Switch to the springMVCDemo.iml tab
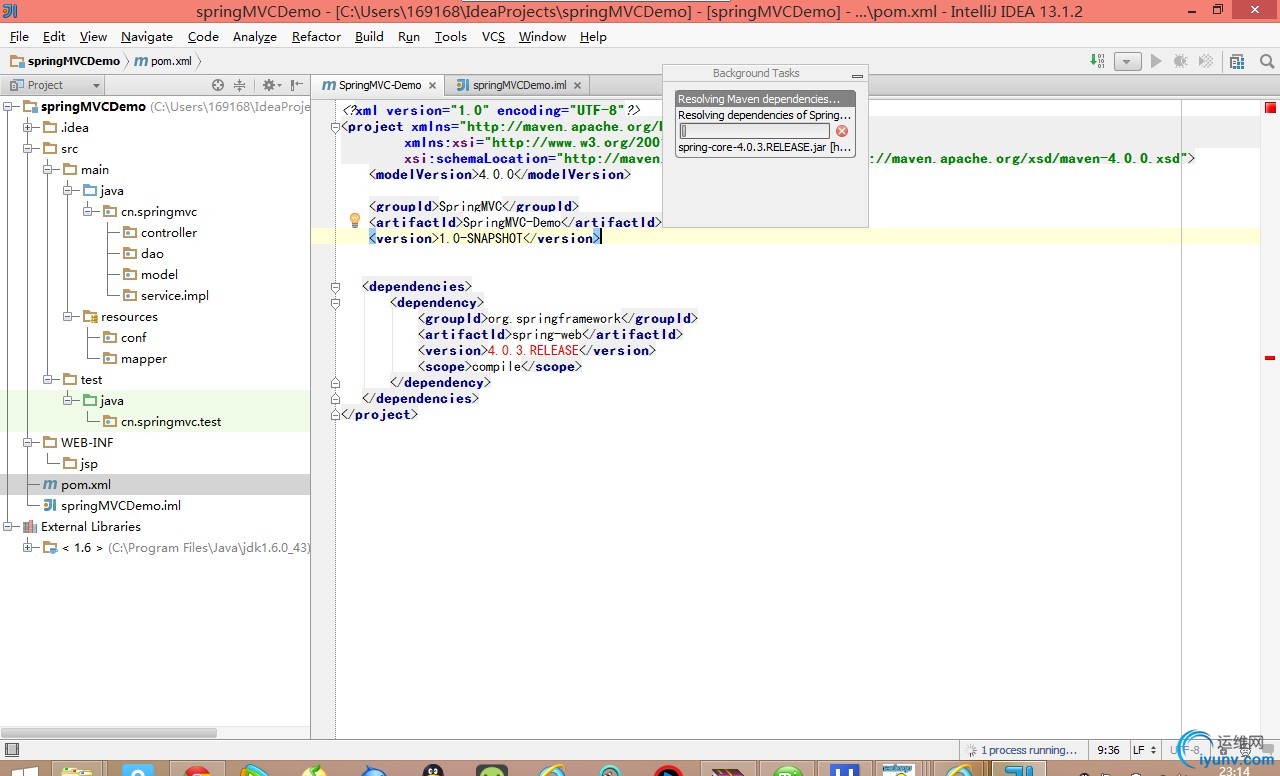 (x=518, y=85)
